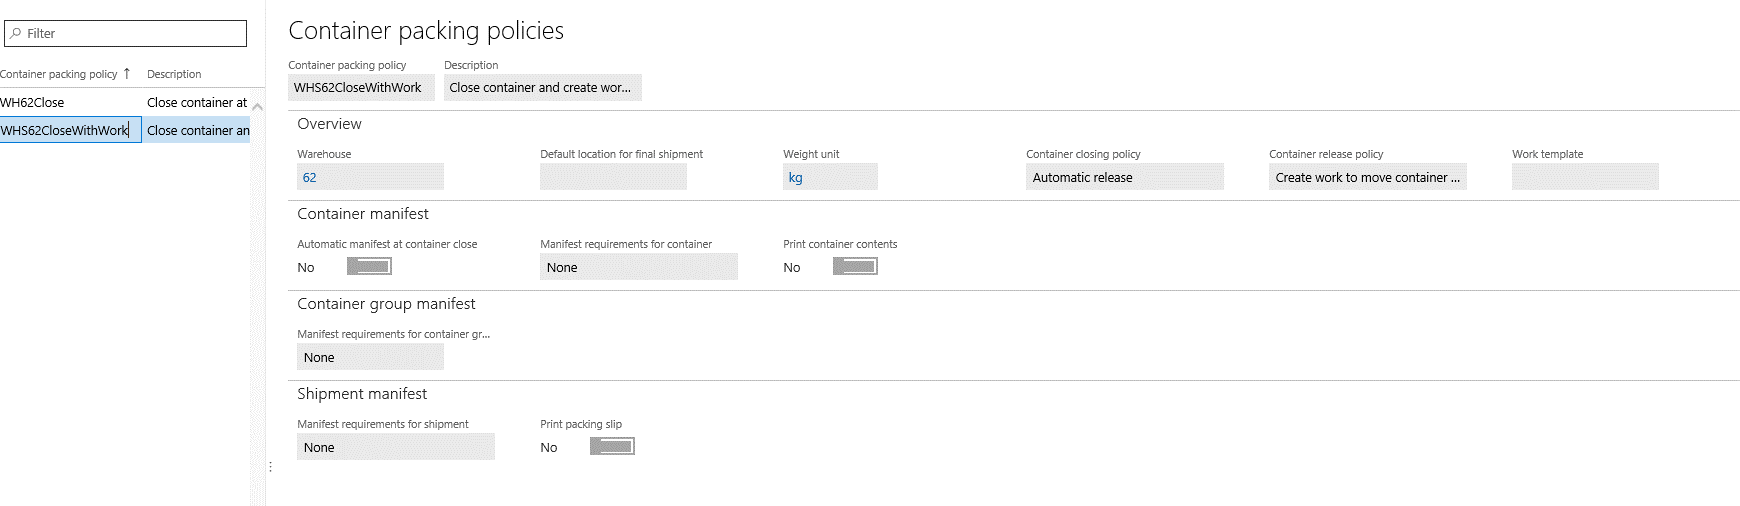
Task: Click the kg weight unit link
Action: tap(795, 178)
